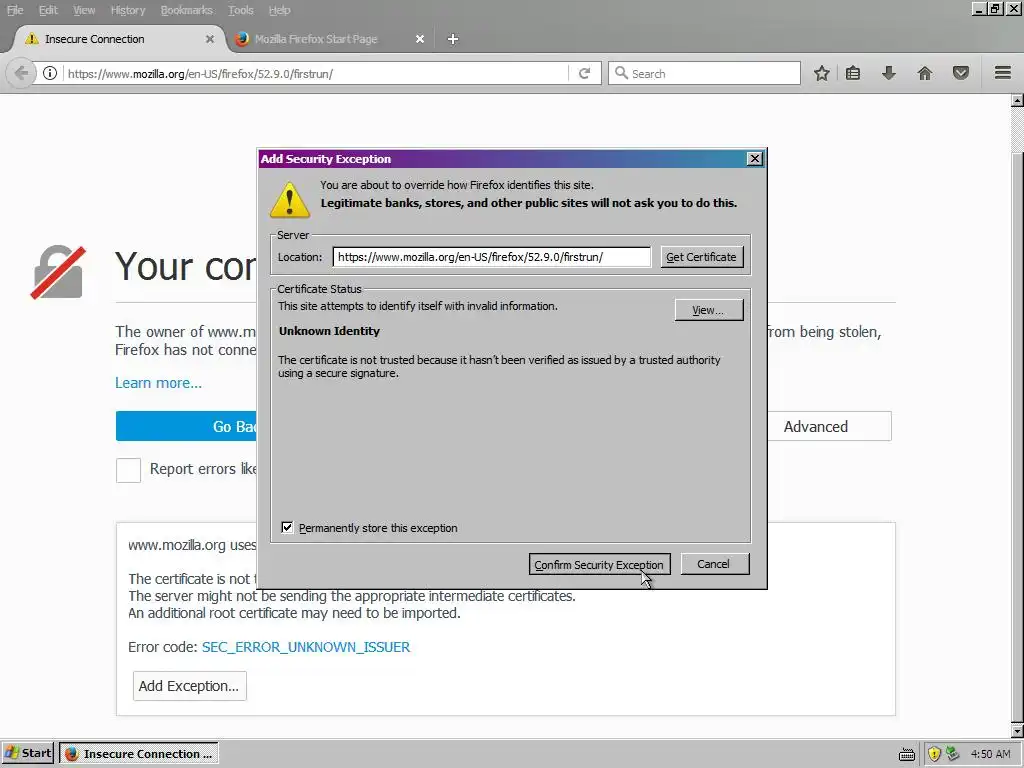Open the Tools menu
1024x768 pixels.
pyautogui.click(x=240, y=10)
